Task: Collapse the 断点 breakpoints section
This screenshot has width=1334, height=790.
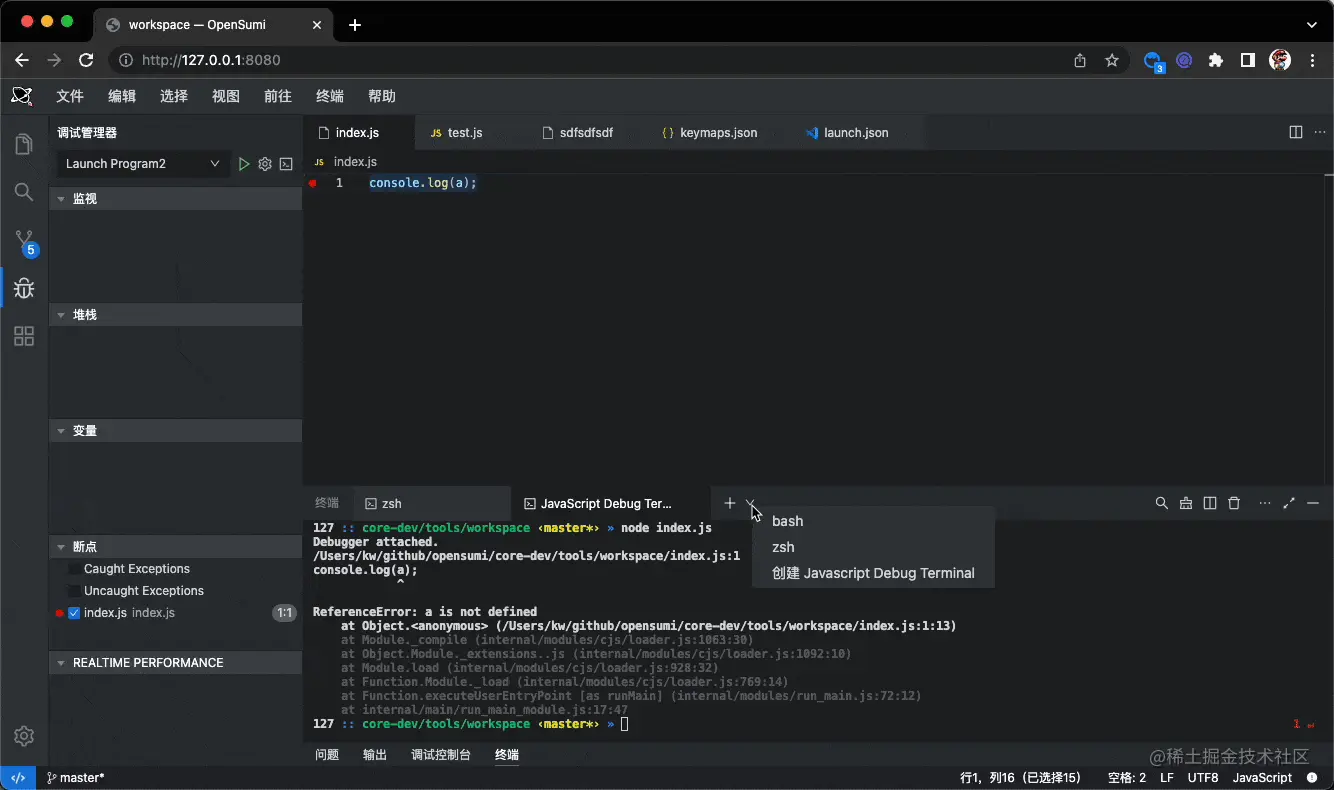Action: click(x=176, y=547)
